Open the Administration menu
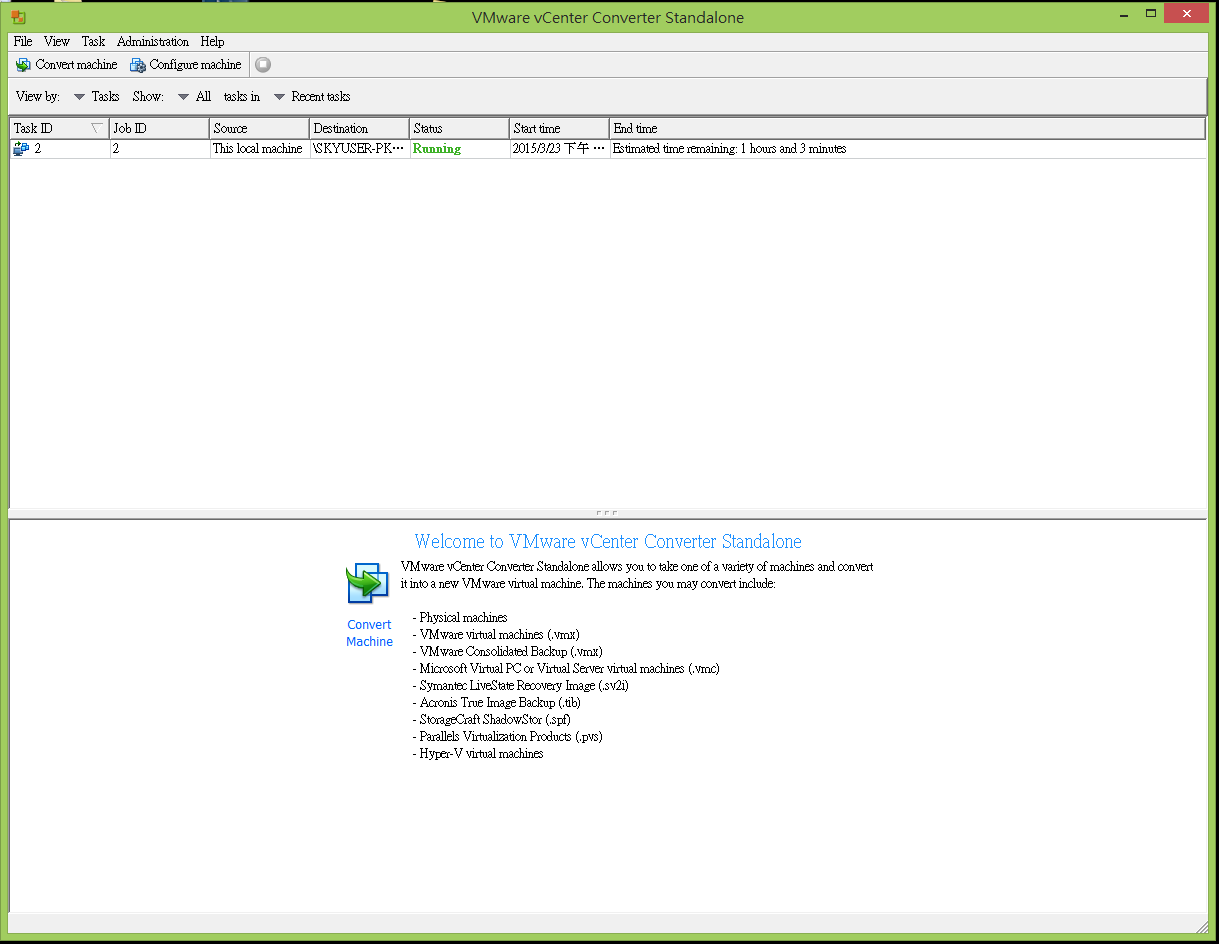The width and height of the screenshot is (1219, 944). tap(153, 42)
